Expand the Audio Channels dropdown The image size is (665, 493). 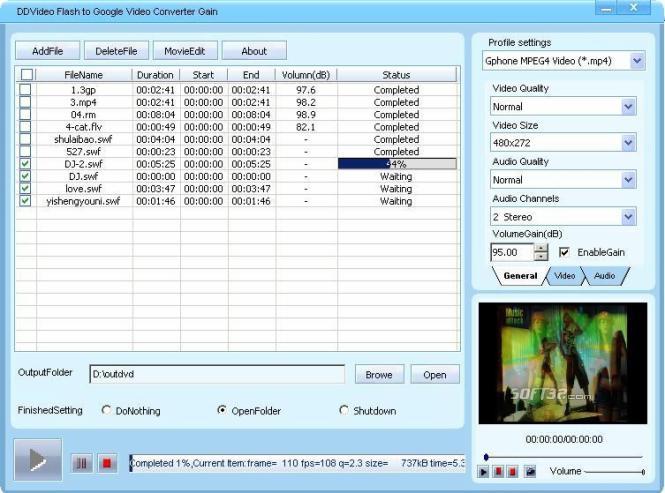point(629,217)
